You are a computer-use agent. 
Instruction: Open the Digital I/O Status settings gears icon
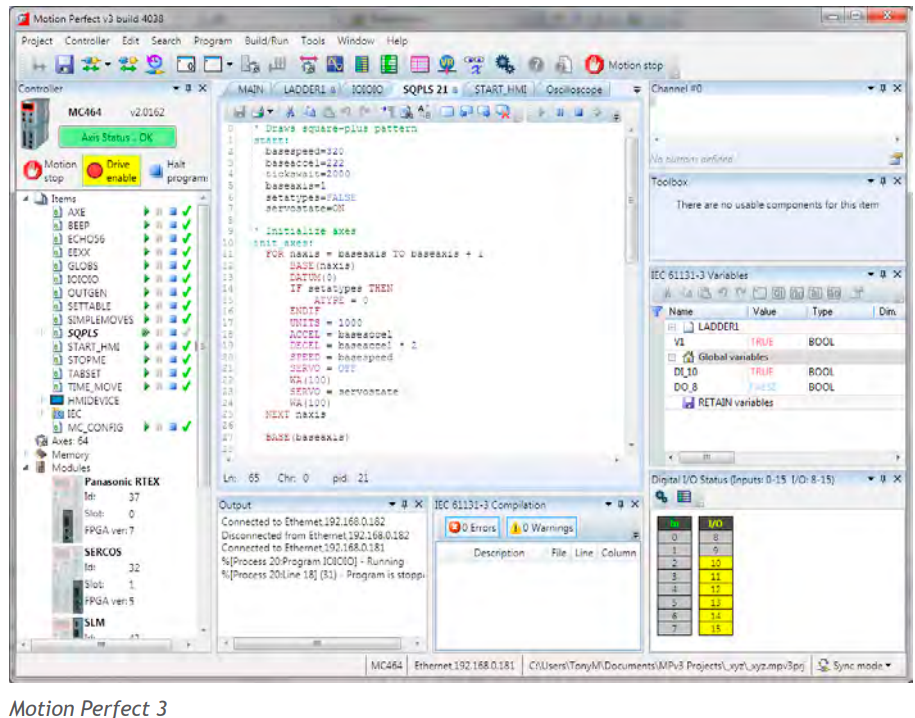tap(661, 497)
